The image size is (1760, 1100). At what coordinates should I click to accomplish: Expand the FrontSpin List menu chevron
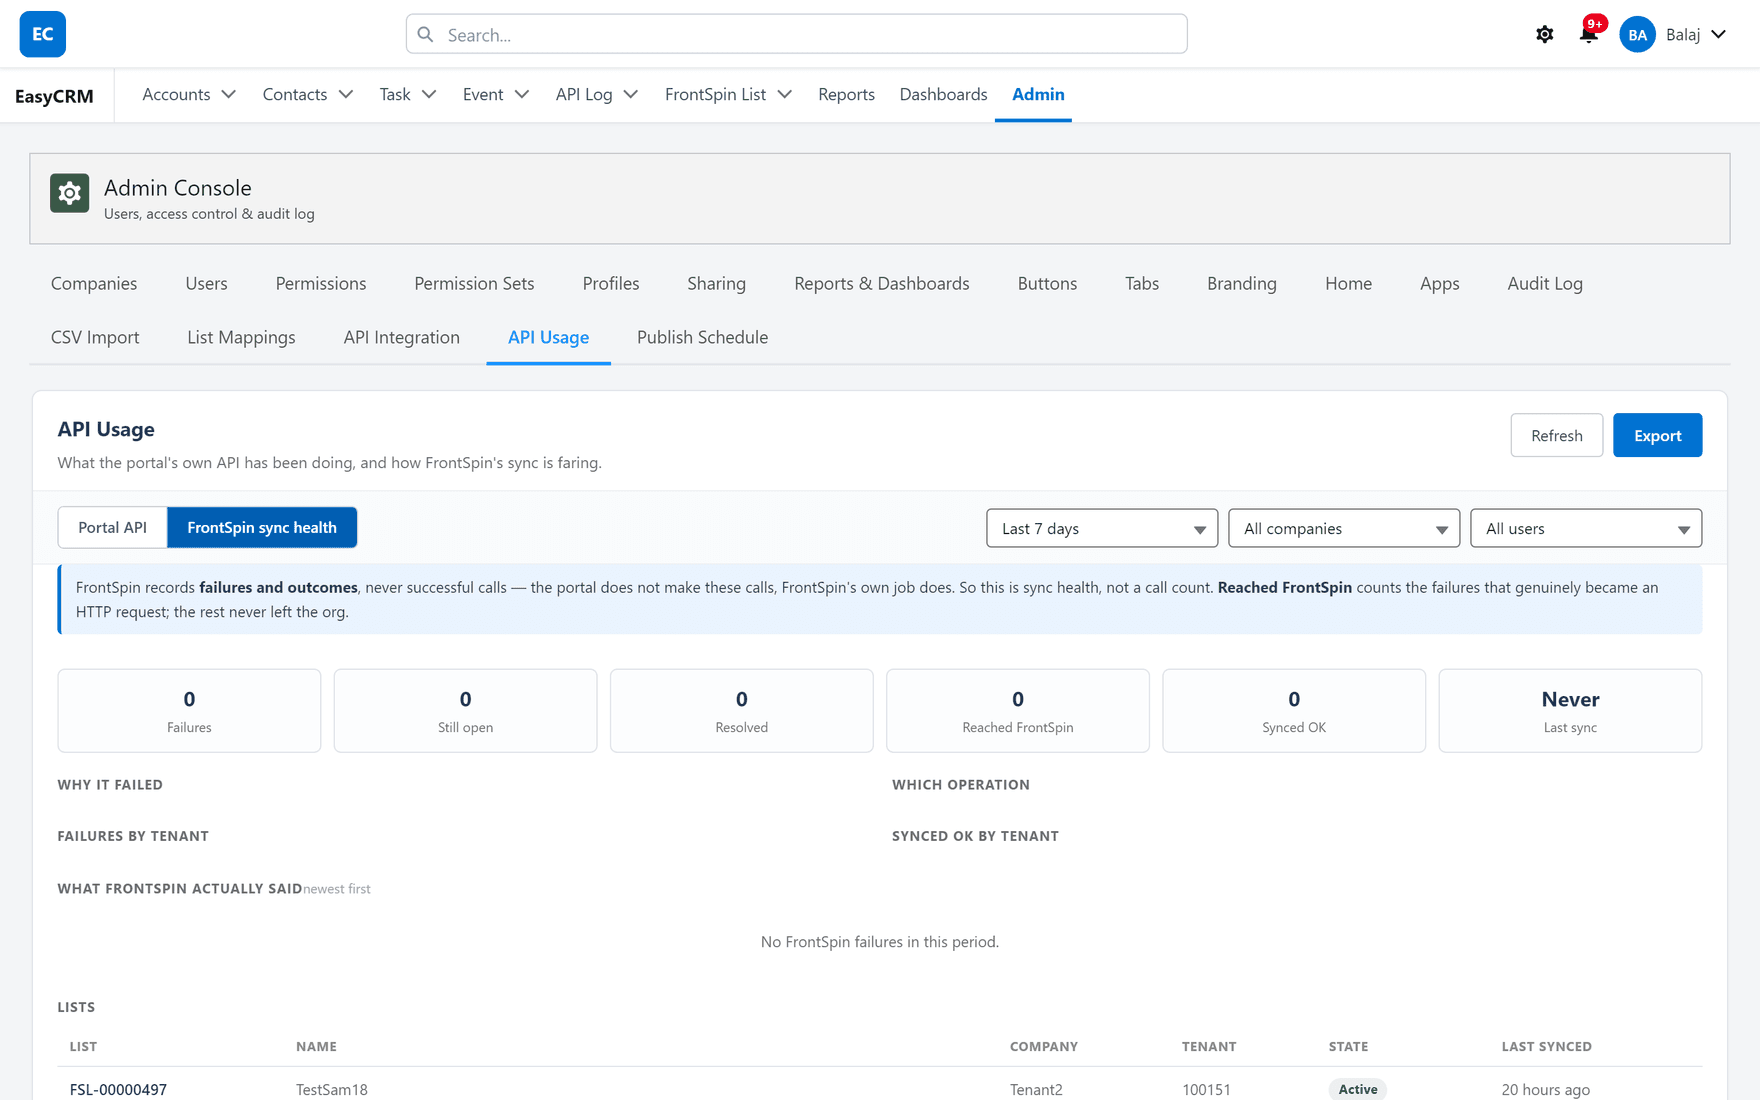785,94
